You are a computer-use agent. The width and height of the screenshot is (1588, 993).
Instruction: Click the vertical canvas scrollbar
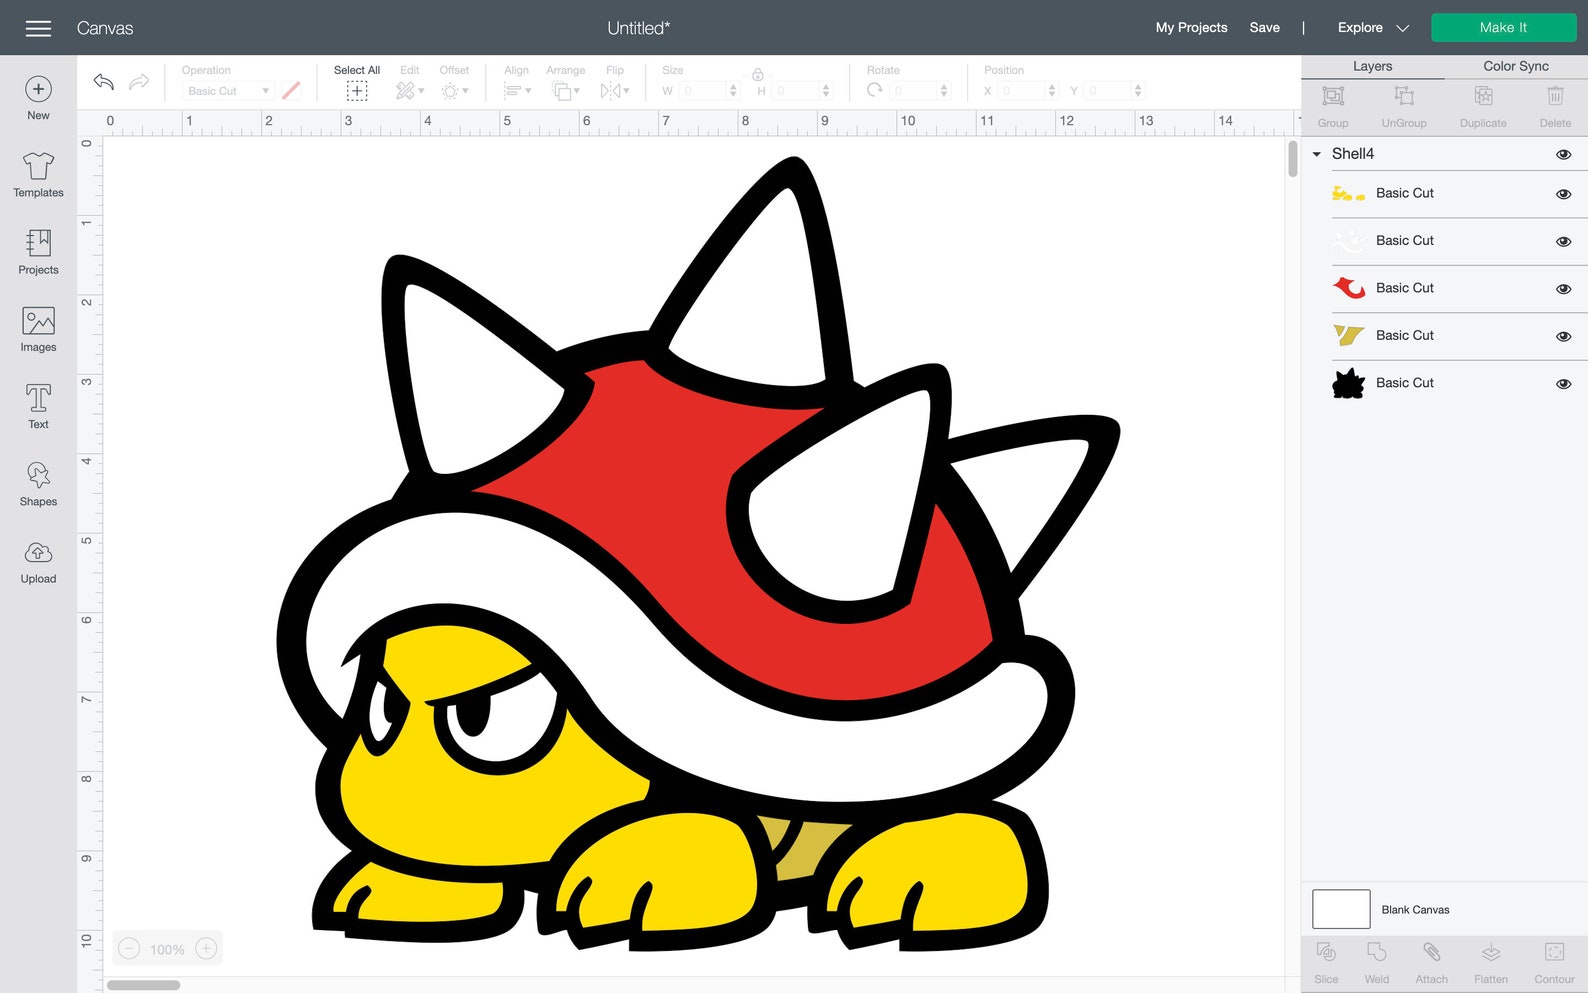pos(1292,160)
